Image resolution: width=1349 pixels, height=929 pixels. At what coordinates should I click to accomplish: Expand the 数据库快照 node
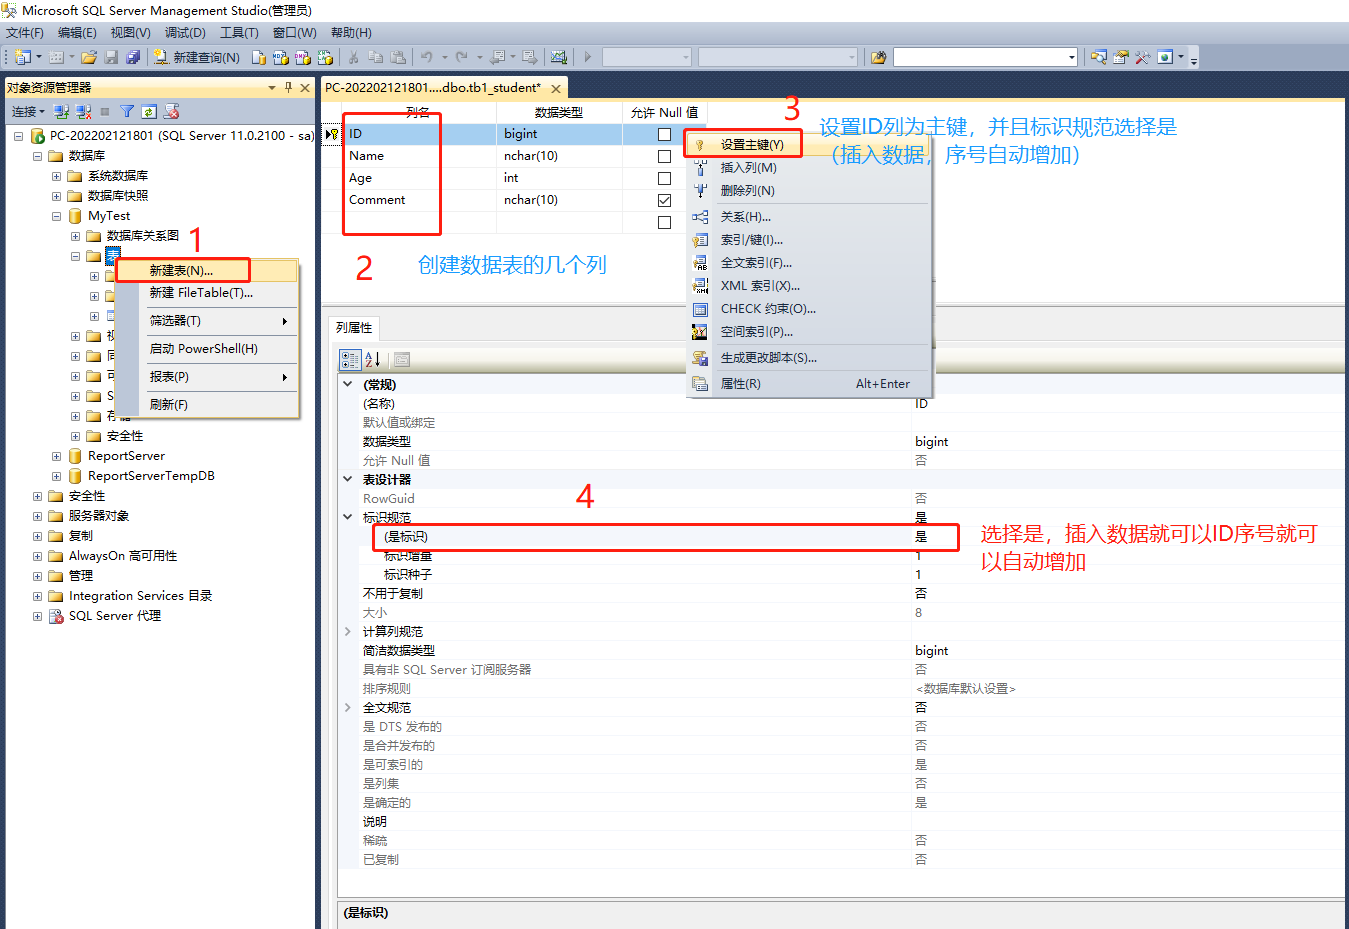coord(56,196)
